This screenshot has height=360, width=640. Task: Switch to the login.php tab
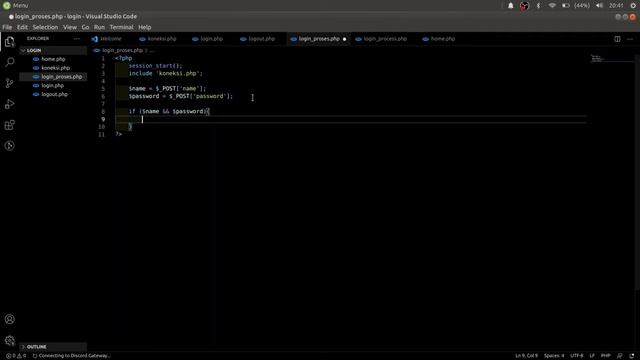click(211, 39)
